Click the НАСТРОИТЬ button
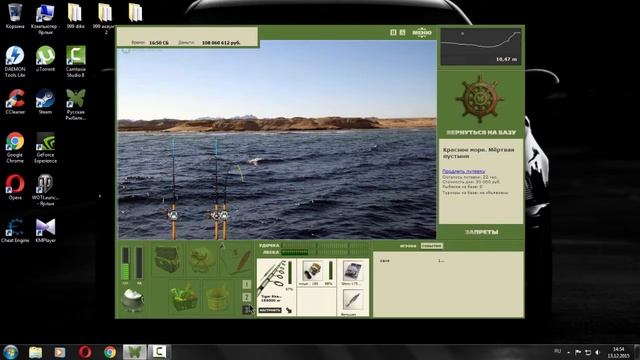The height and width of the screenshot is (360, 640). point(270,310)
